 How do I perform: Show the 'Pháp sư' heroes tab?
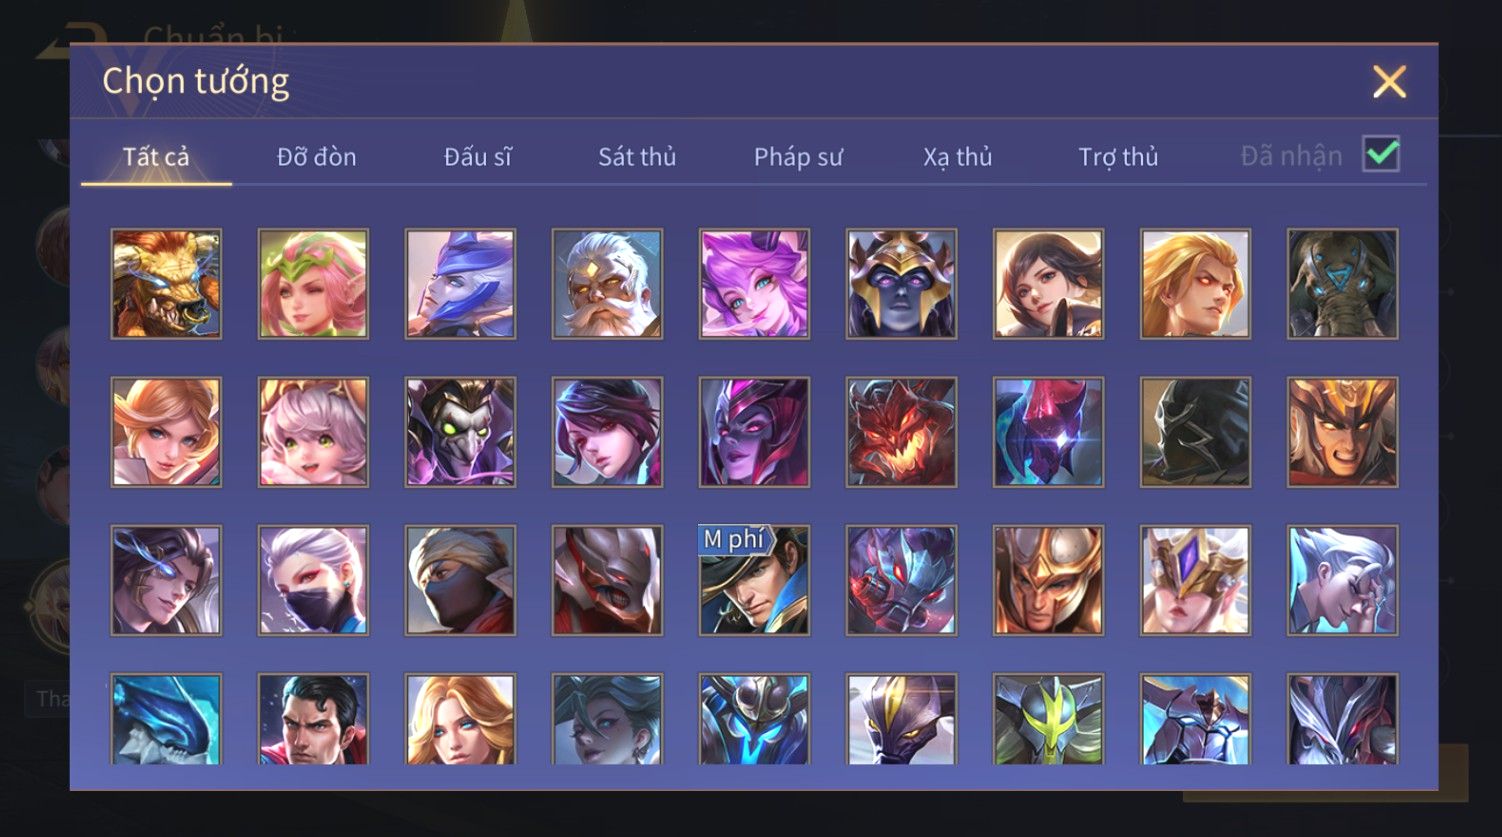[x=798, y=157]
